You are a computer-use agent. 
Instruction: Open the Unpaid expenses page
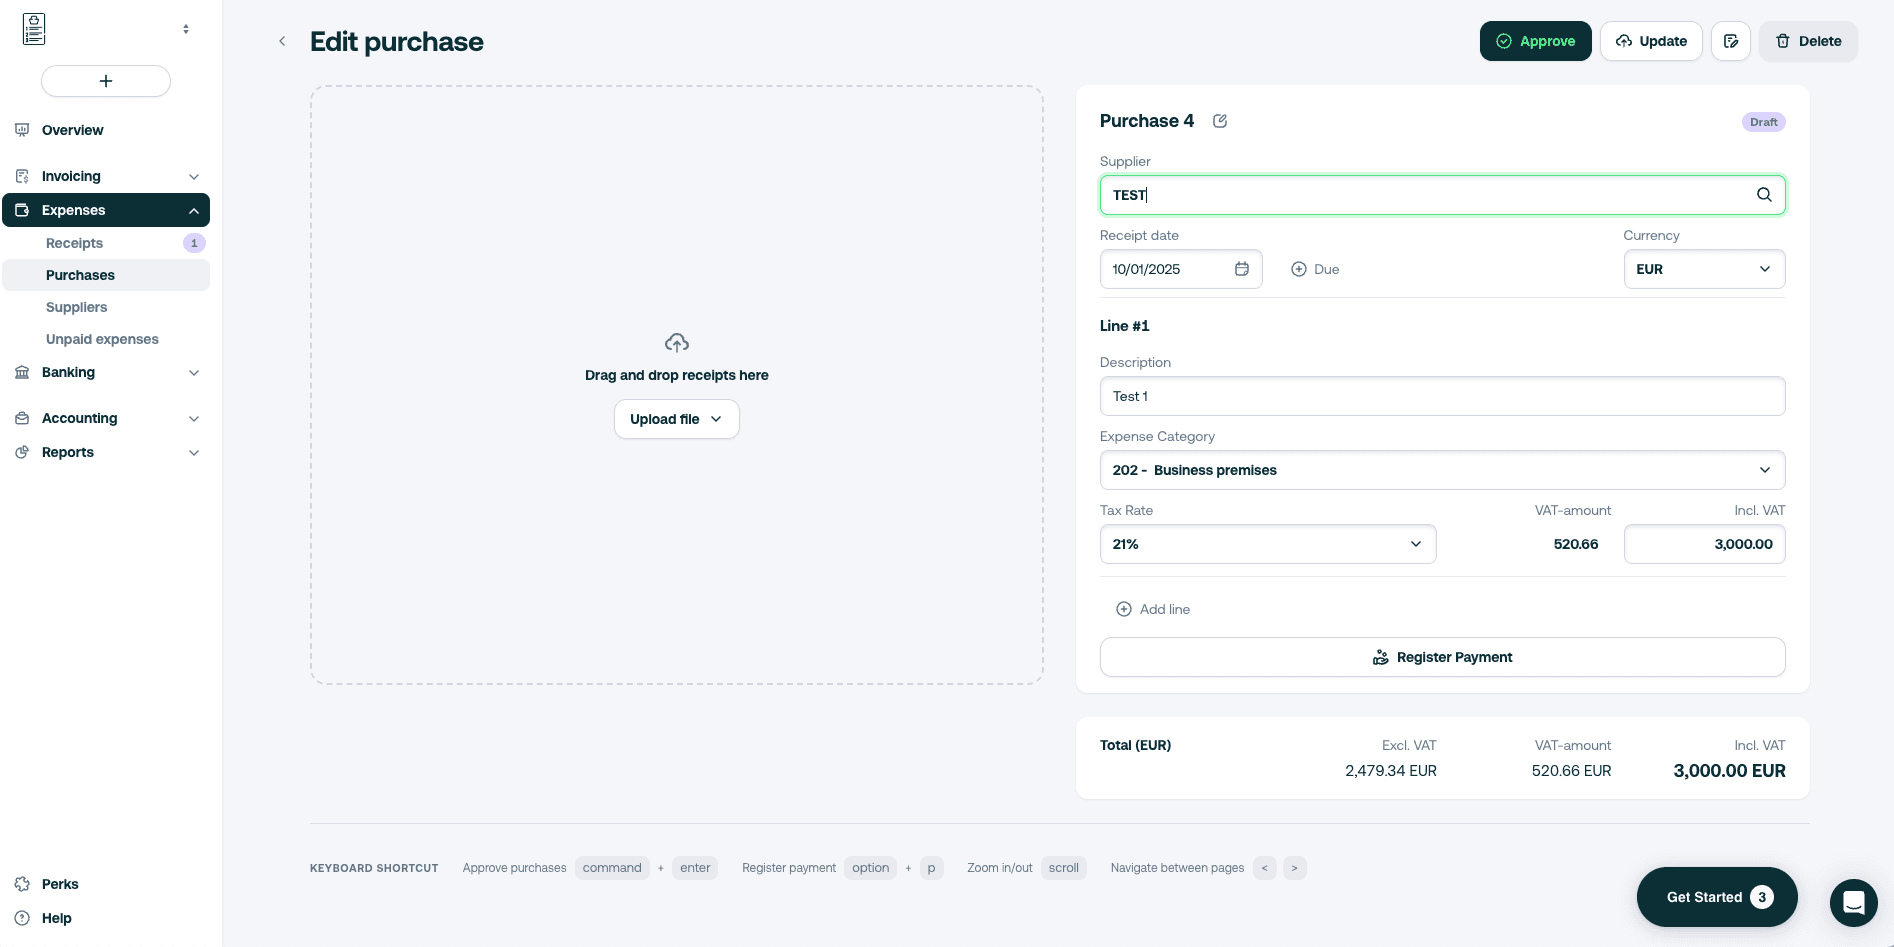[x=102, y=339]
